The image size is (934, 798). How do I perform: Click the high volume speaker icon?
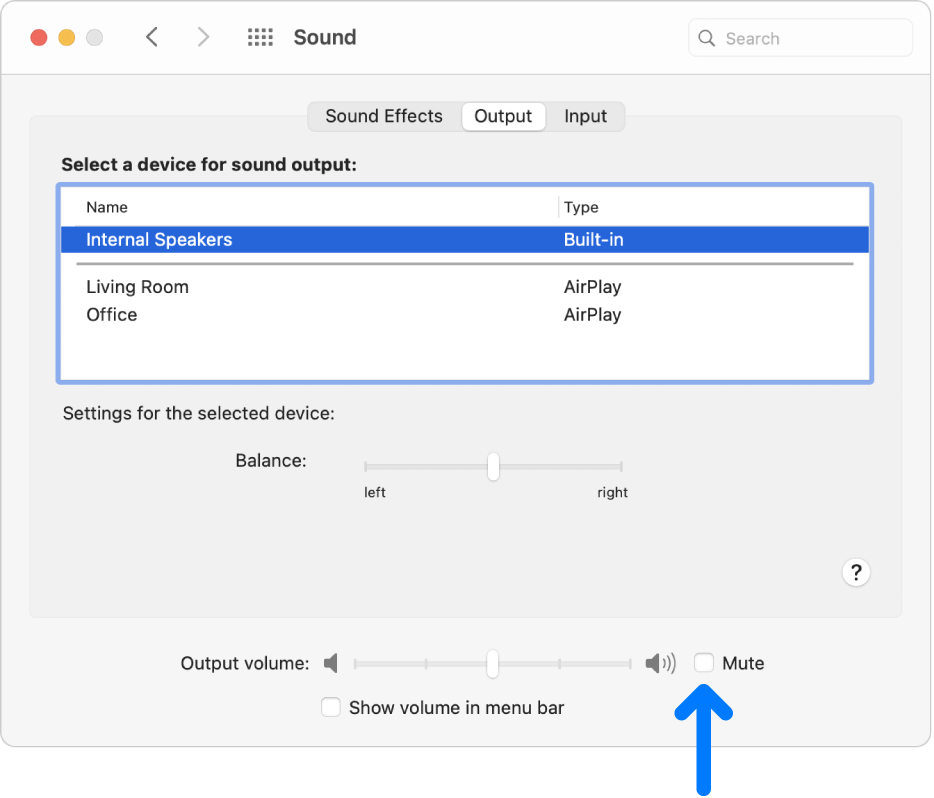(659, 662)
